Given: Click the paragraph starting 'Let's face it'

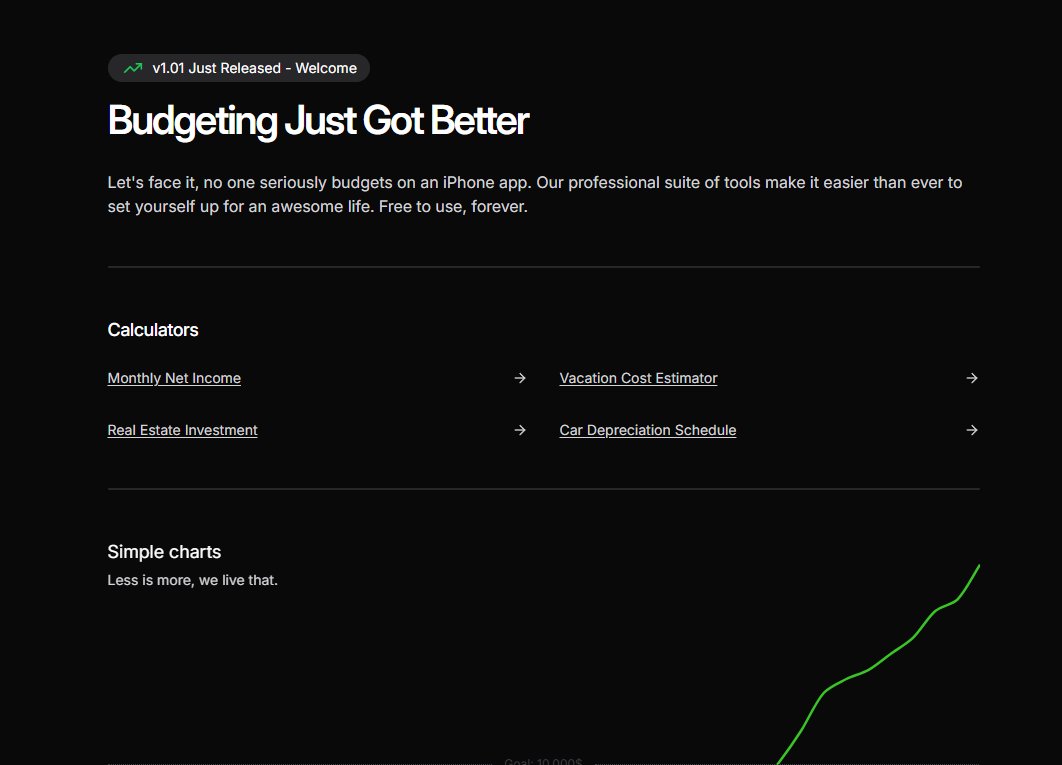Looking at the screenshot, I should pyautogui.click(x=535, y=194).
